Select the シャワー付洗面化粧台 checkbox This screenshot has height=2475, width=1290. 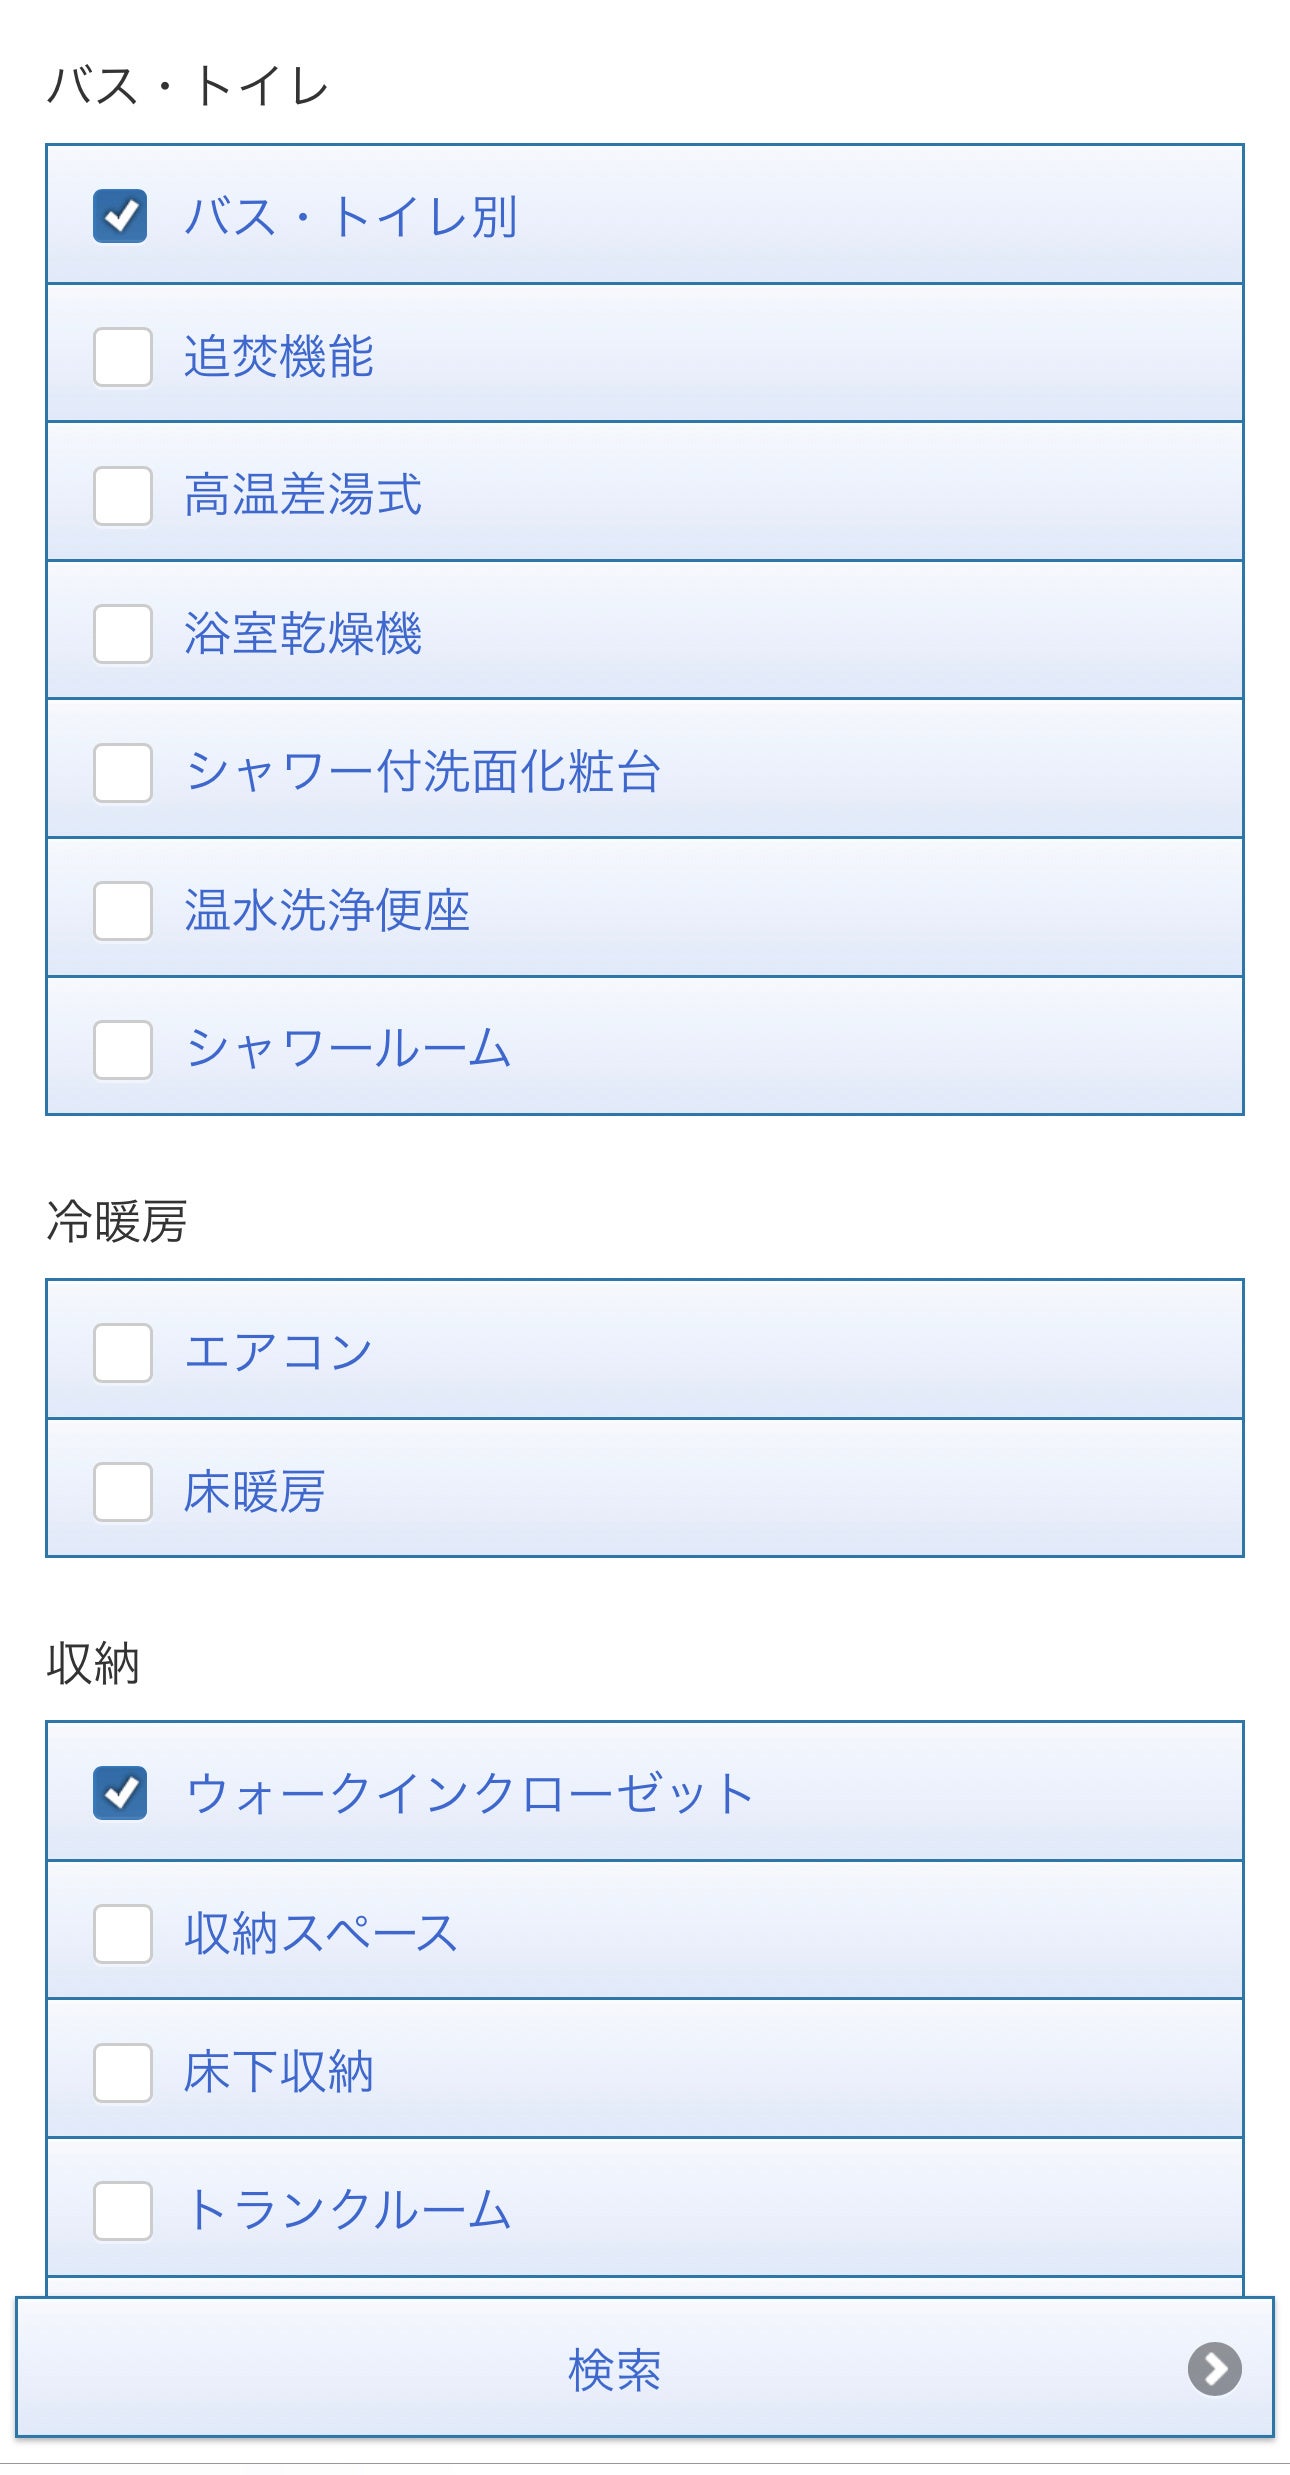(122, 772)
